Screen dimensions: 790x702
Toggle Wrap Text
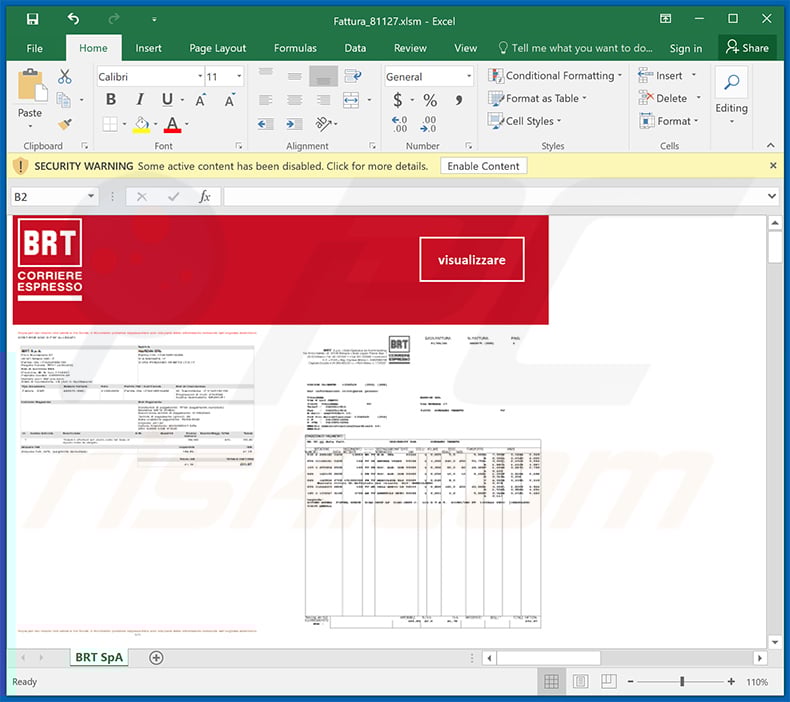pos(353,77)
